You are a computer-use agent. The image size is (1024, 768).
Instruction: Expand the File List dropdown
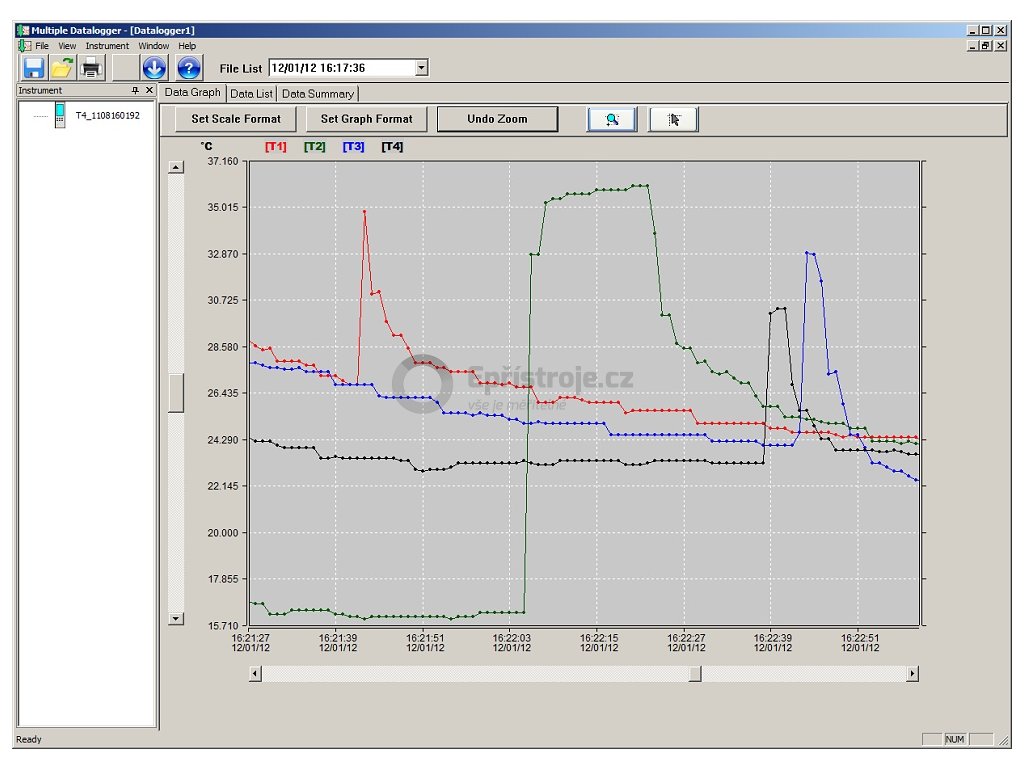pyautogui.click(x=421, y=68)
